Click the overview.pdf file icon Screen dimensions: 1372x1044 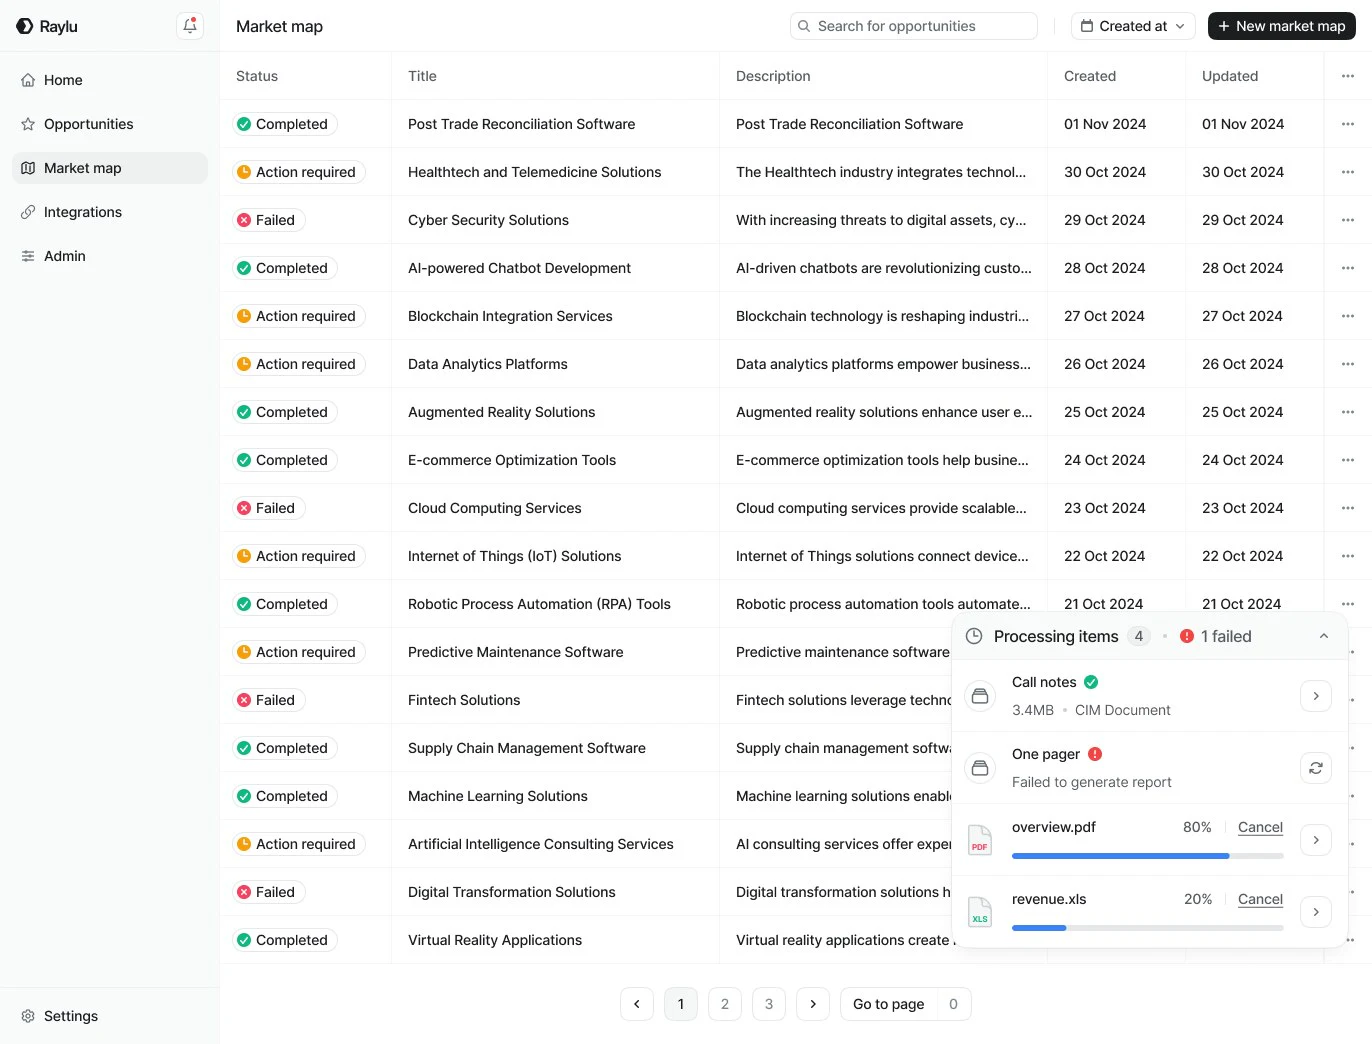(980, 840)
